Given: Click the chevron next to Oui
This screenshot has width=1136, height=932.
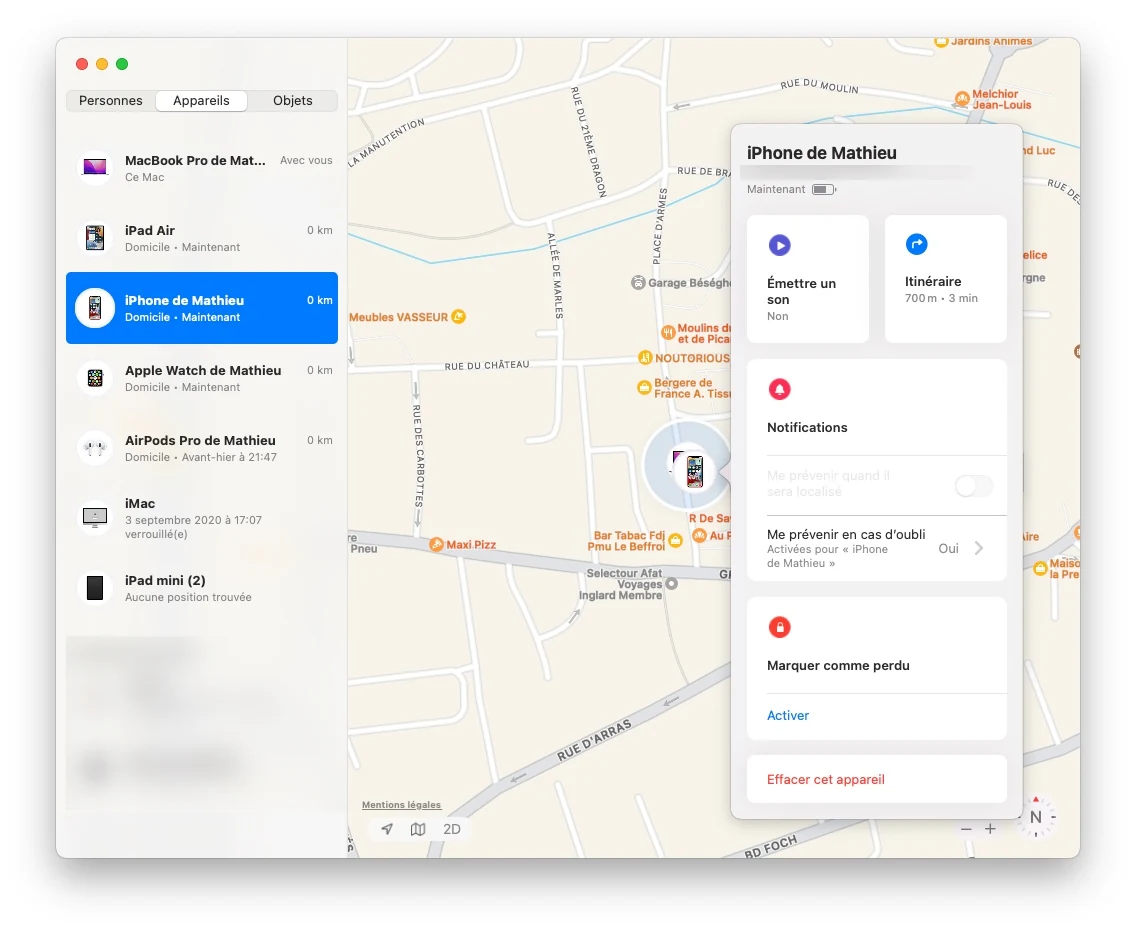Looking at the screenshot, I should (x=979, y=548).
